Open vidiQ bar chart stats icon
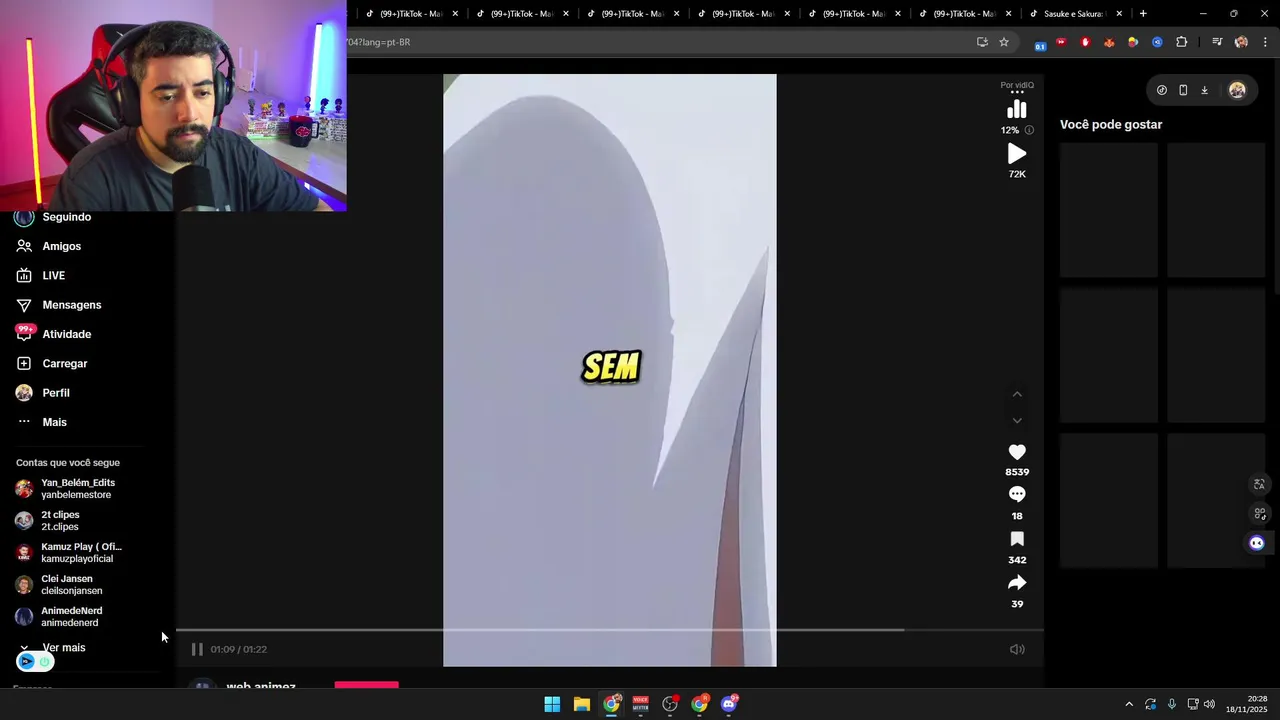 (x=1017, y=110)
